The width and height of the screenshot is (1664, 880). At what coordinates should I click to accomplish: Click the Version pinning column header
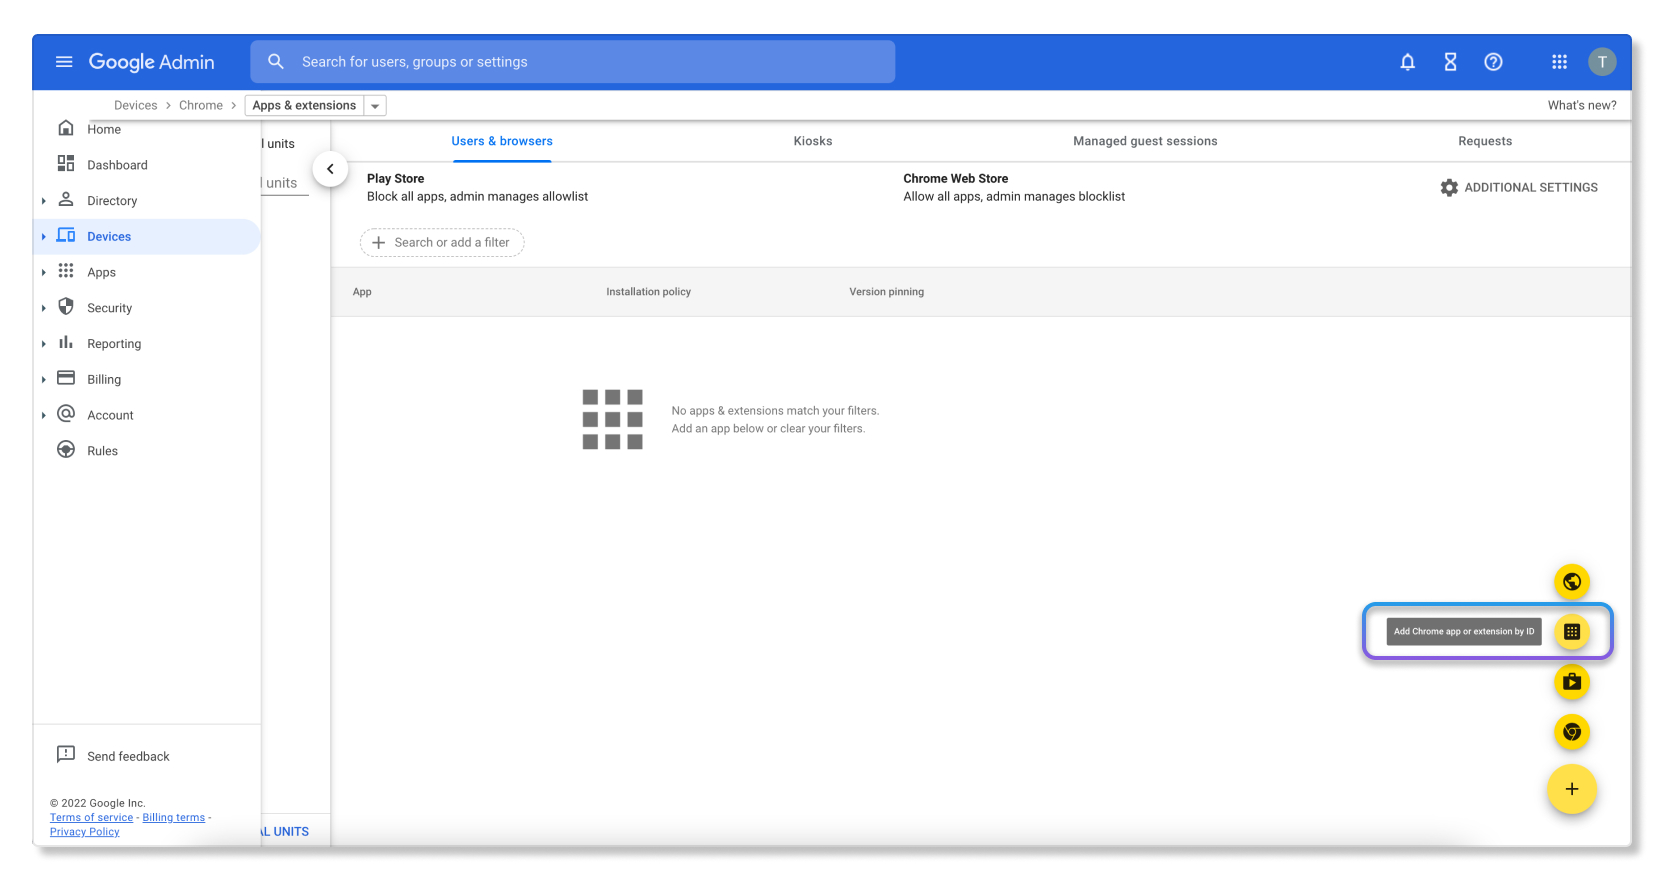click(886, 292)
